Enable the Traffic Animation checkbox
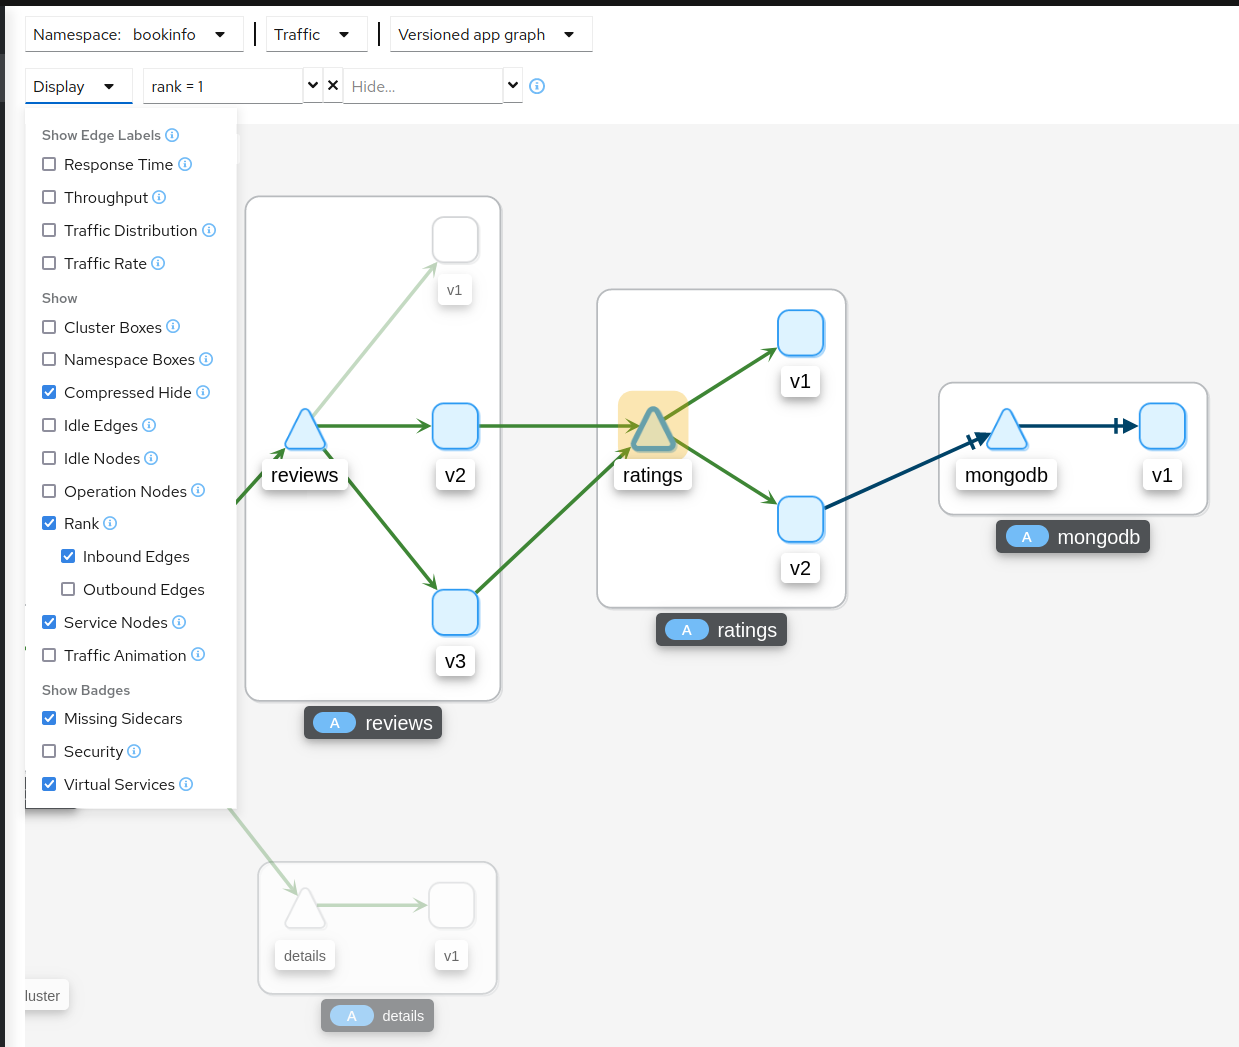Screen dimensions: 1239x1047 coord(49,655)
